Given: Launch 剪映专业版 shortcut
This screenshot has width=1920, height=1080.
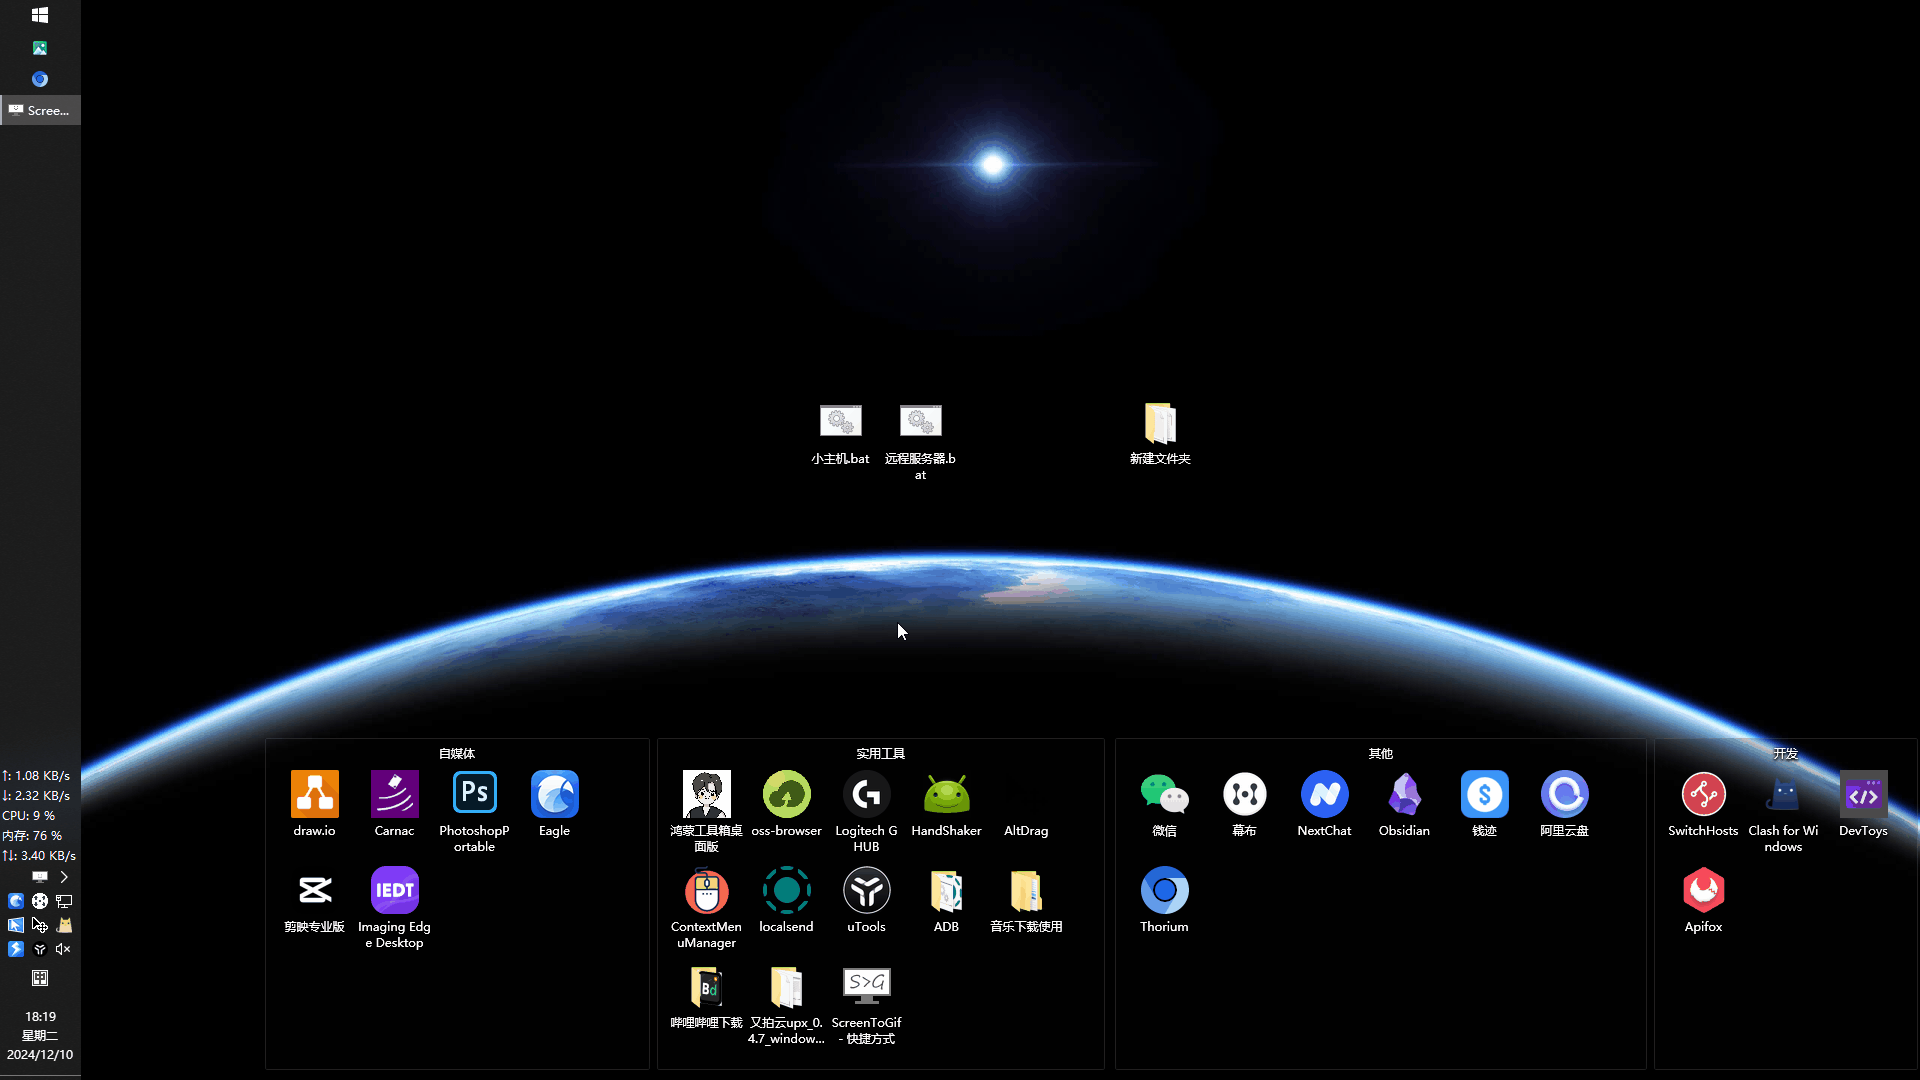Looking at the screenshot, I should point(314,901).
